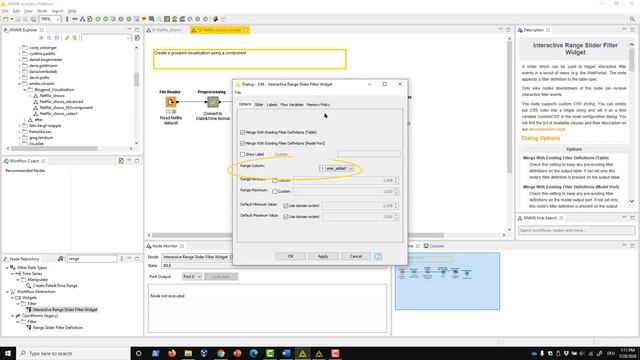Click the yellow annotation toolbar icon
Image resolution: width=640 pixels, height=360 pixels.
pyautogui.click(x=144, y=19)
